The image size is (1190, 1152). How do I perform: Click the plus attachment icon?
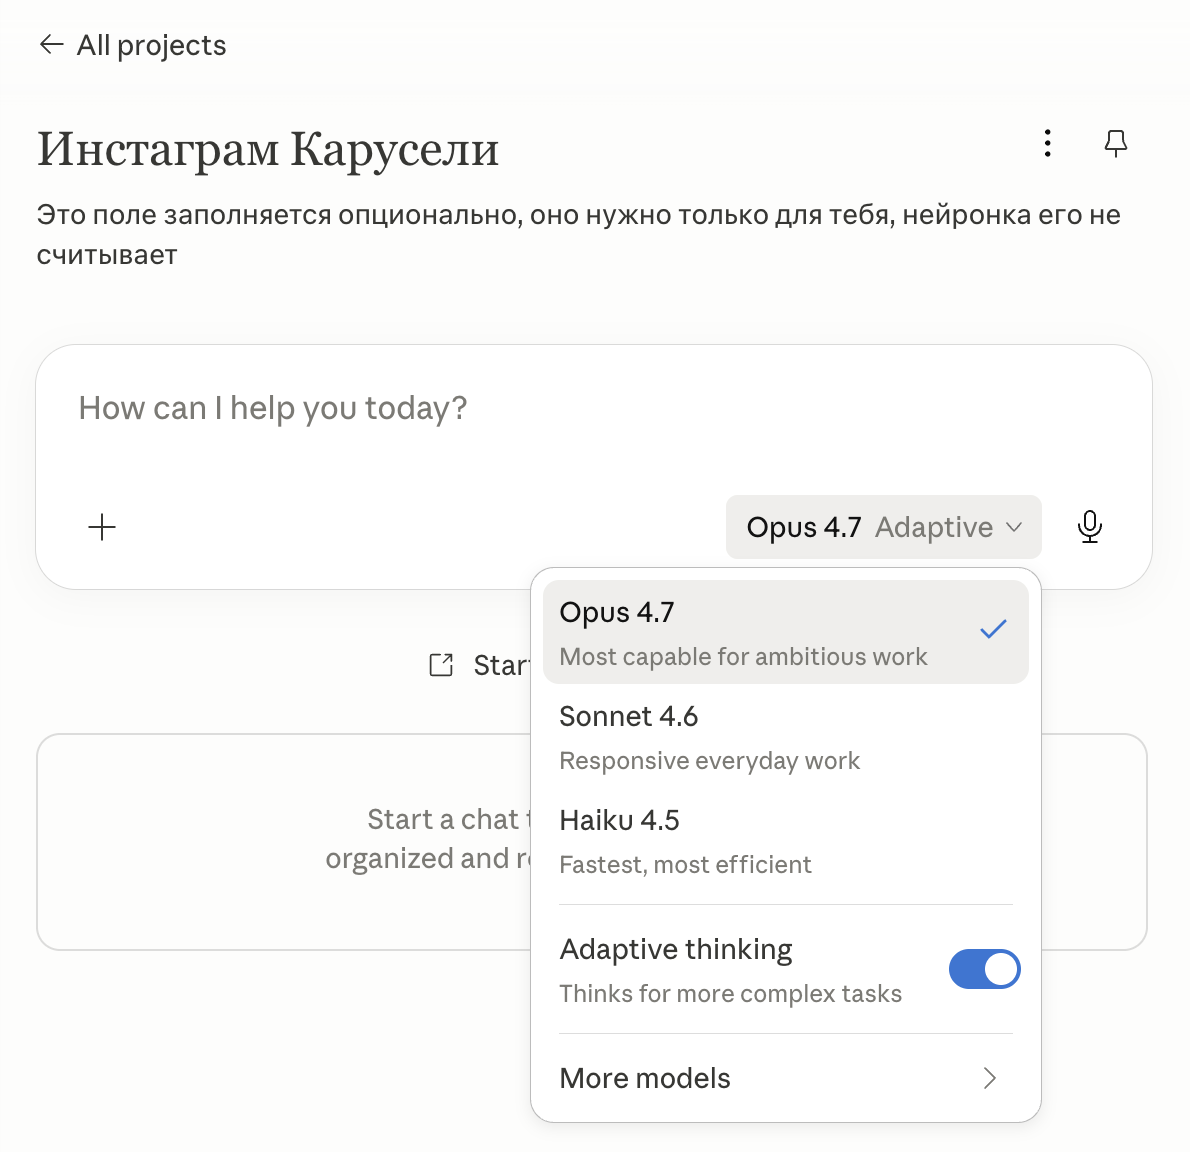[102, 527]
